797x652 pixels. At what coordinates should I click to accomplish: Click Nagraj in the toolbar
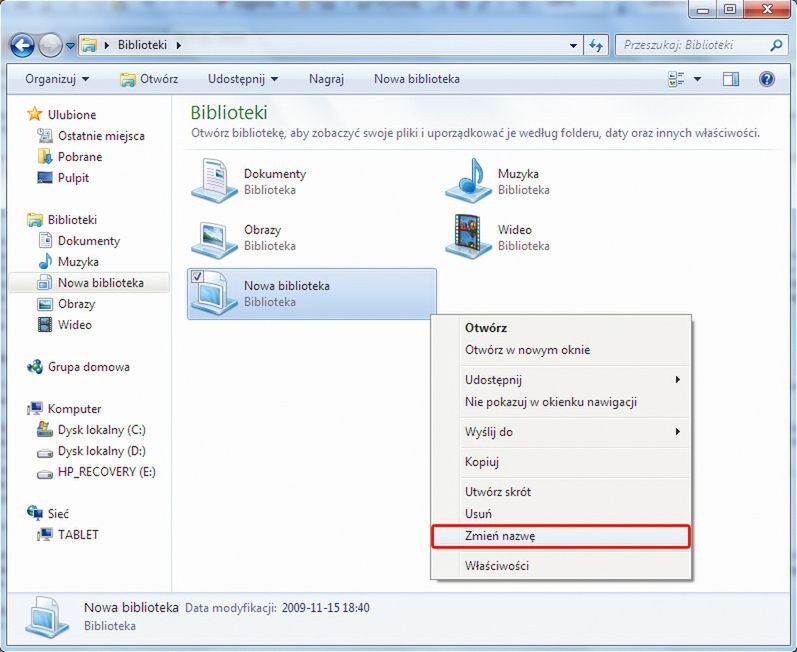(326, 79)
